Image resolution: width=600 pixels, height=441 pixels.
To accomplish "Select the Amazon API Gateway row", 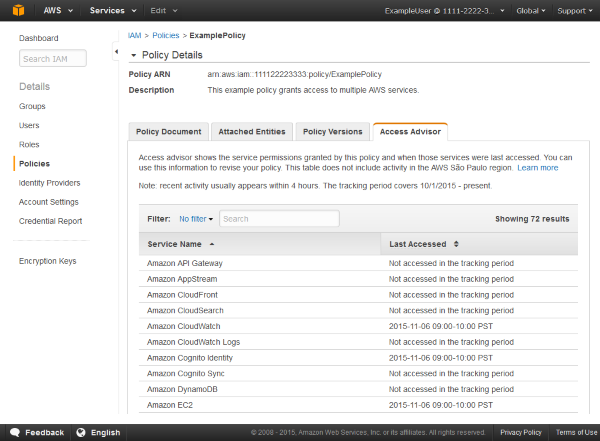I will tap(358, 263).
